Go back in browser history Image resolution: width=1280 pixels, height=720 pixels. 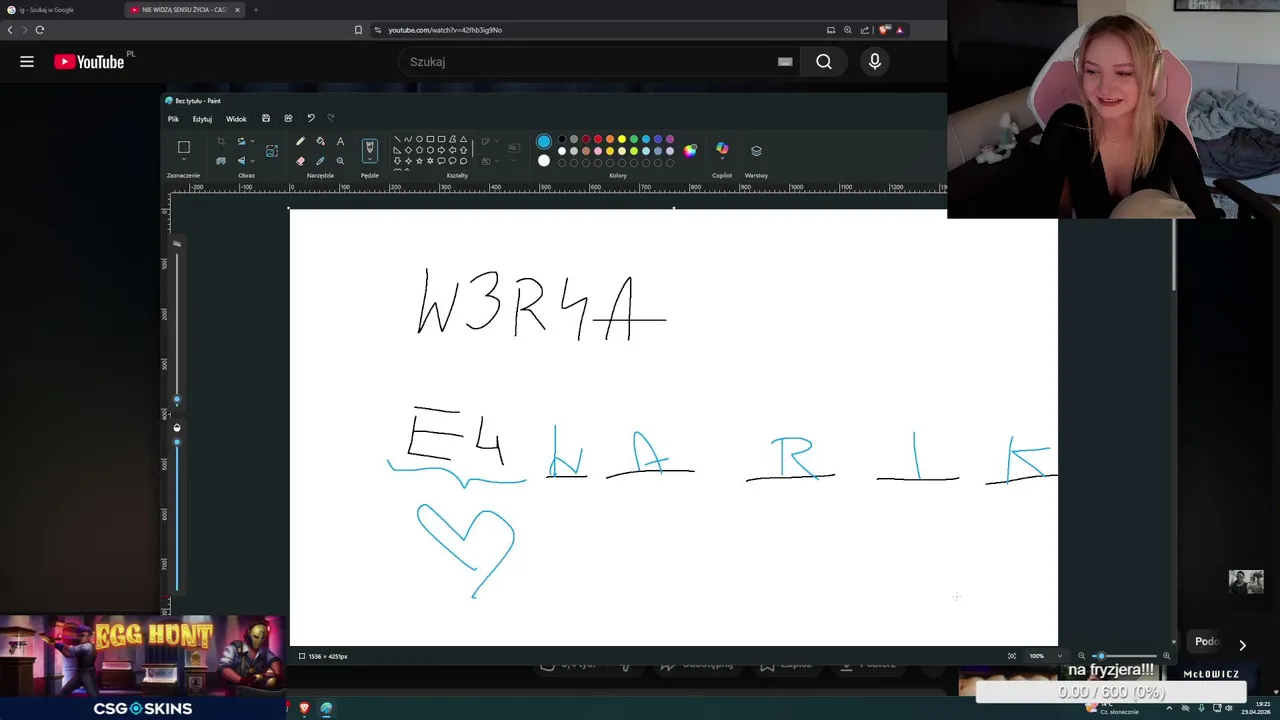pos(10,30)
